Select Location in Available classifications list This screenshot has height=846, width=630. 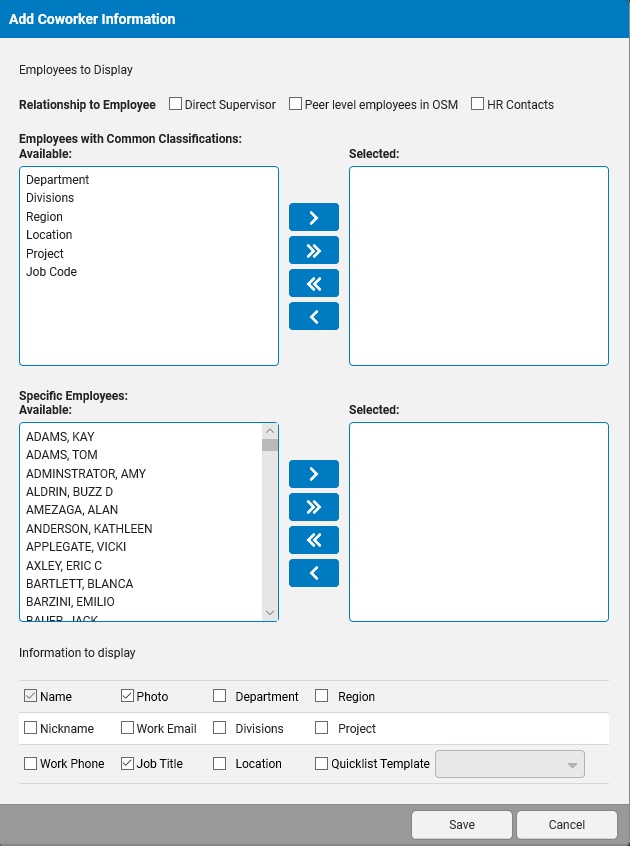click(x=49, y=235)
